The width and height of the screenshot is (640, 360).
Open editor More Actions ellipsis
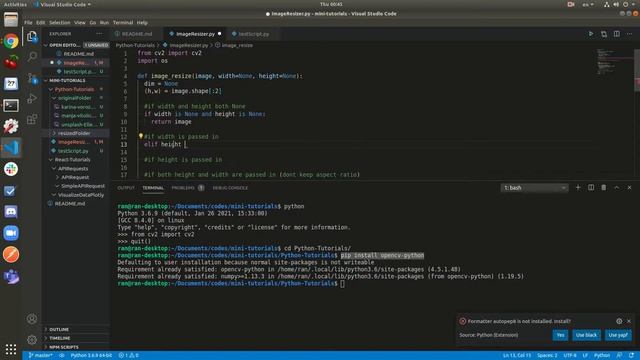point(629,34)
